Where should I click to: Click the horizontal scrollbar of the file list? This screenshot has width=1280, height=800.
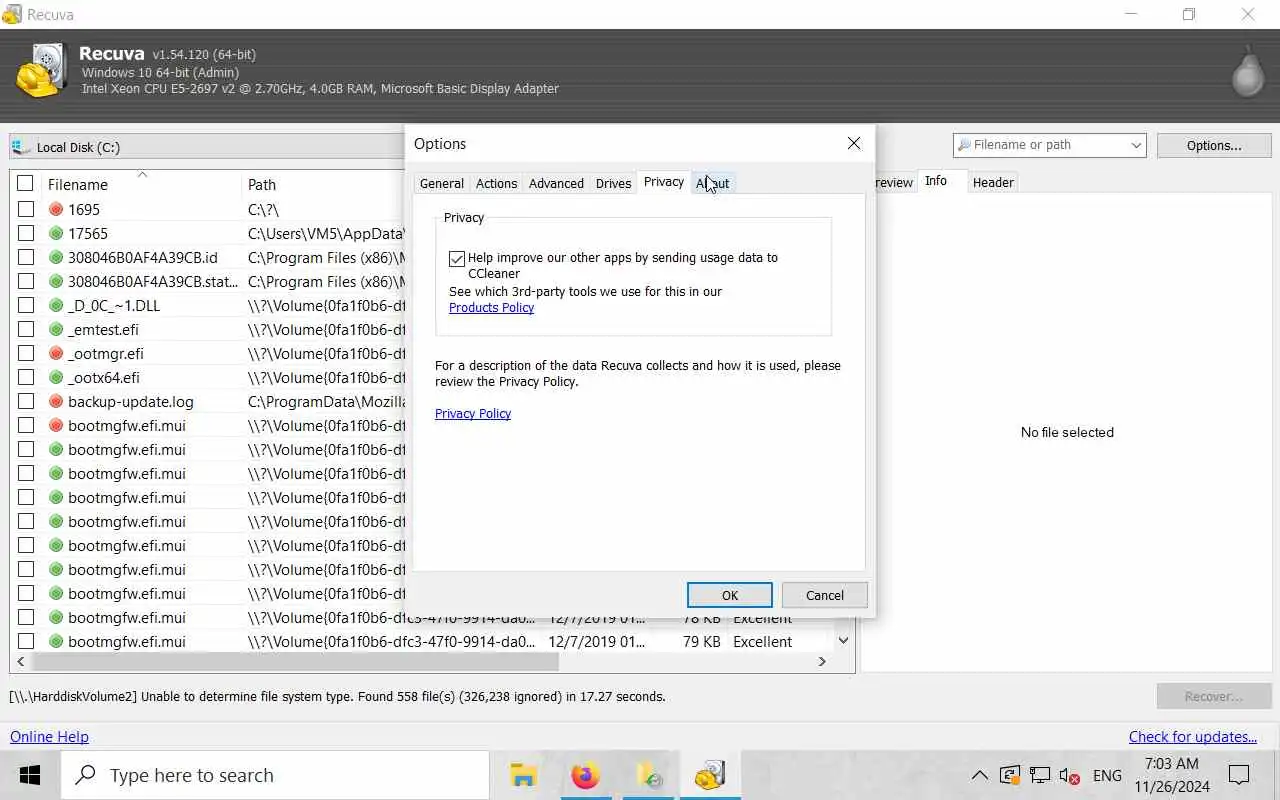(x=295, y=661)
